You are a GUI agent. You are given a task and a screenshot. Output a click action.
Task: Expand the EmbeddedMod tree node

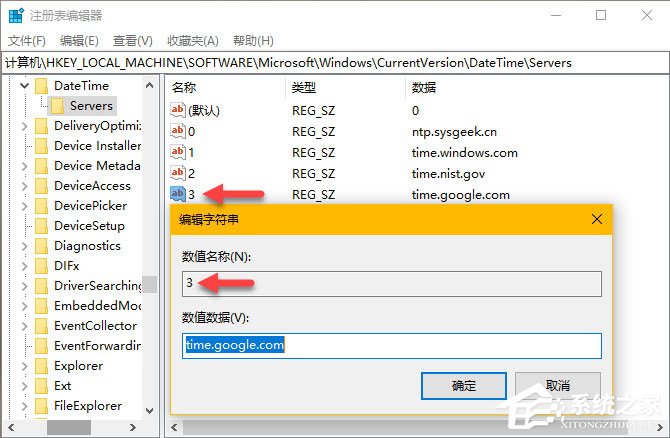[24, 306]
